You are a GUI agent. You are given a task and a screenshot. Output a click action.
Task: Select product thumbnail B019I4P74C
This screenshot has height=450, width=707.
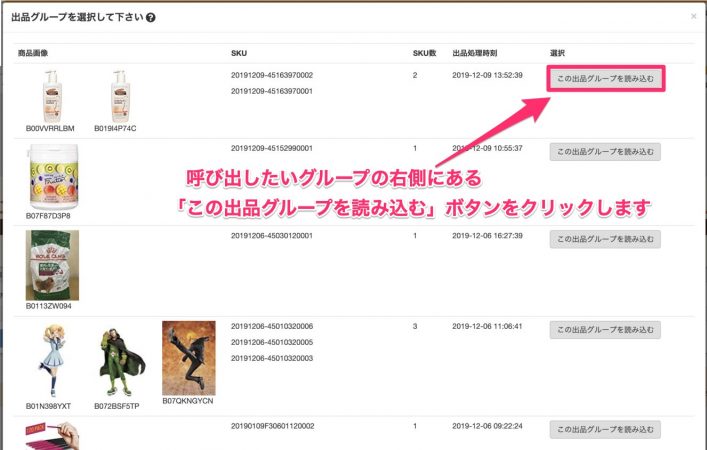pos(120,96)
